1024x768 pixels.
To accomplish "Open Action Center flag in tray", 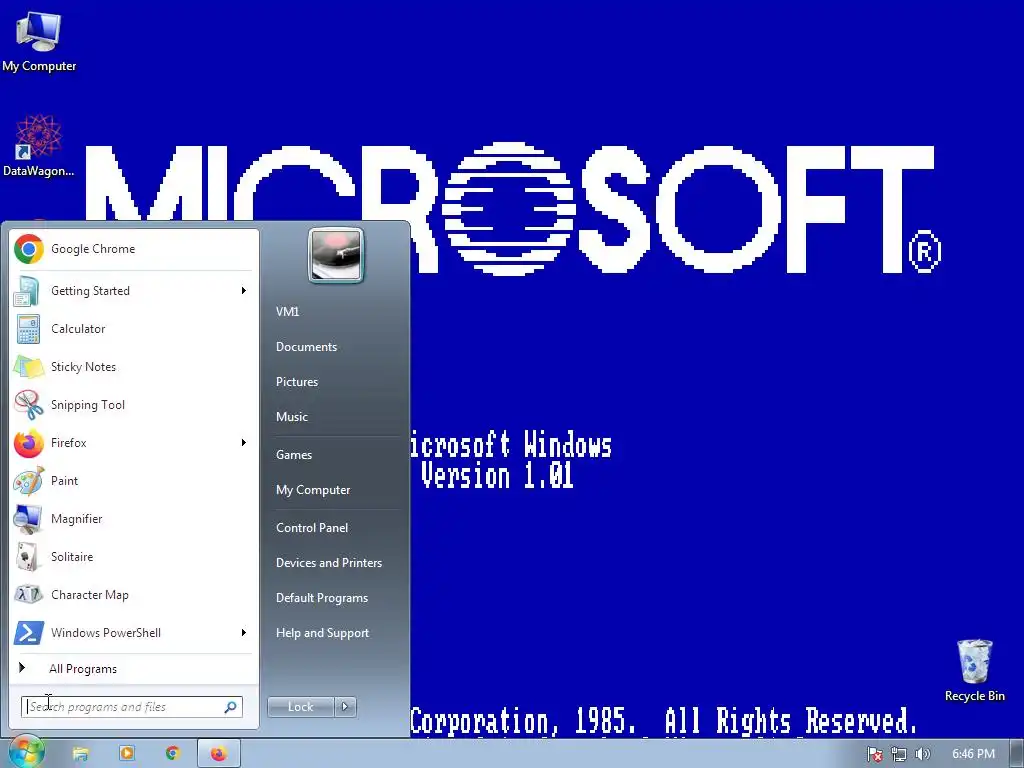I will tap(874, 754).
